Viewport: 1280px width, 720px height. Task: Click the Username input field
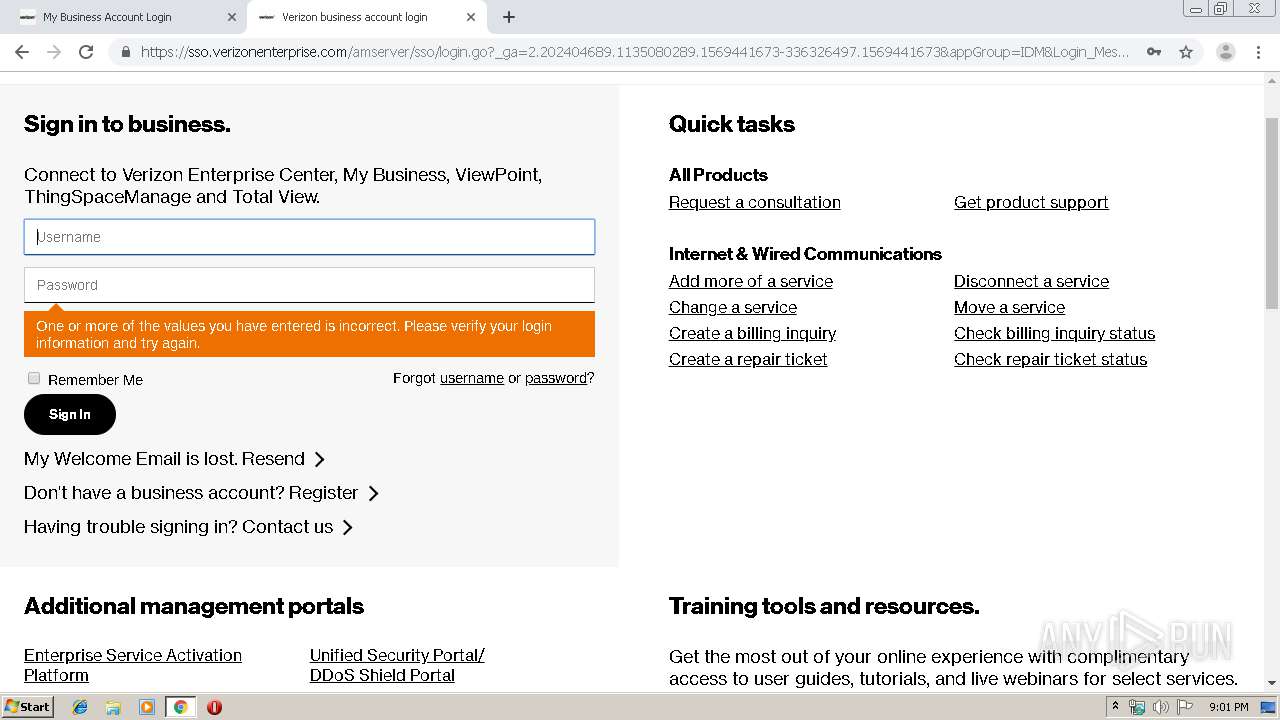pos(309,237)
